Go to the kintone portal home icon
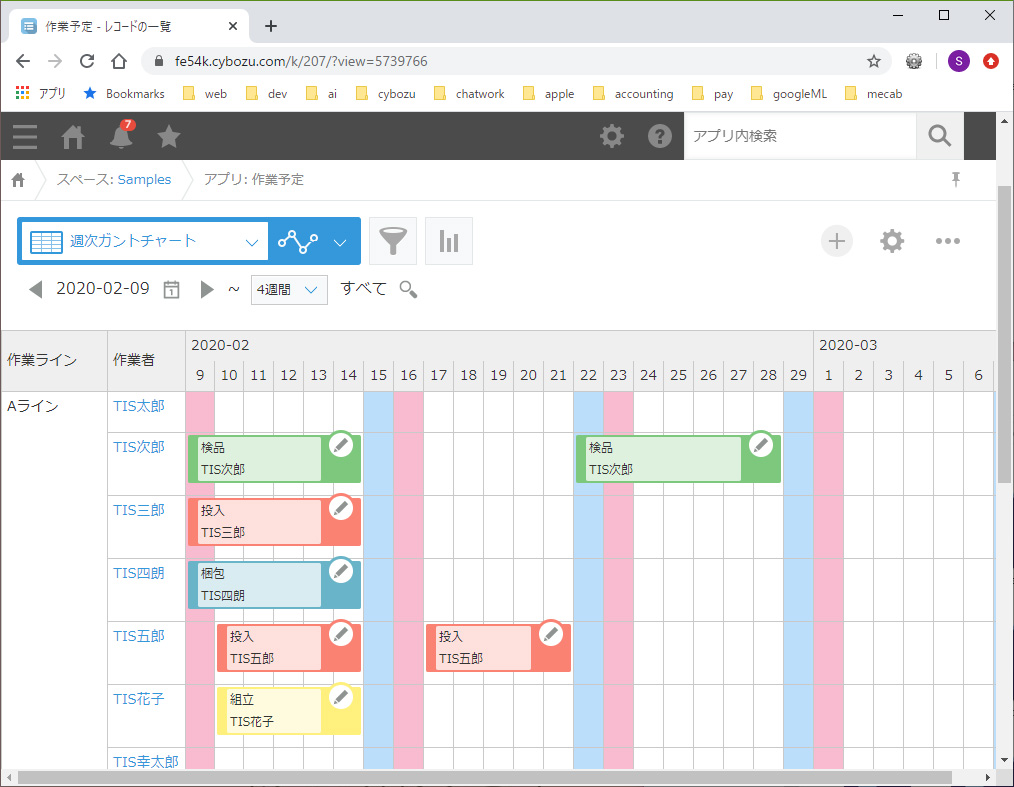This screenshot has width=1014, height=787. tap(72, 136)
